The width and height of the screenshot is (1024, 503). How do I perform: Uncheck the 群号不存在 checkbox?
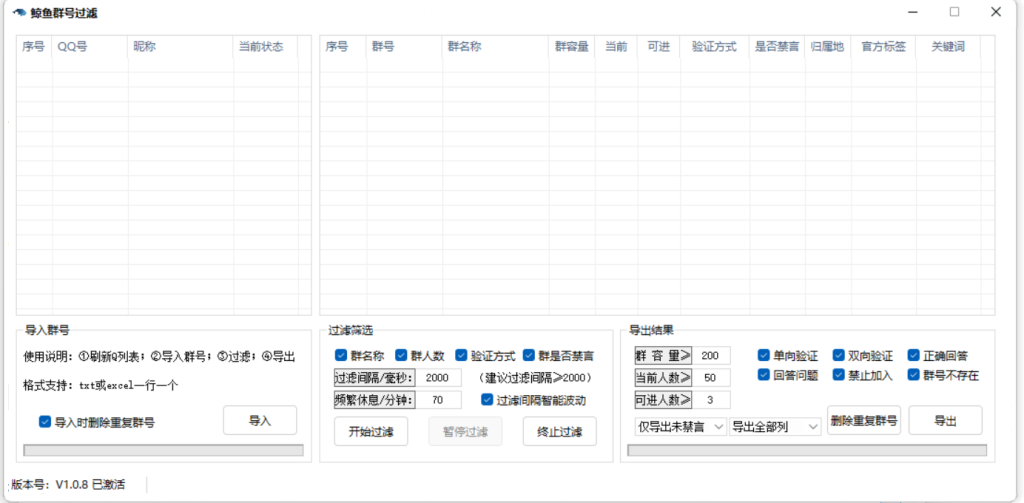pyautogui.click(x=914, y=375)
